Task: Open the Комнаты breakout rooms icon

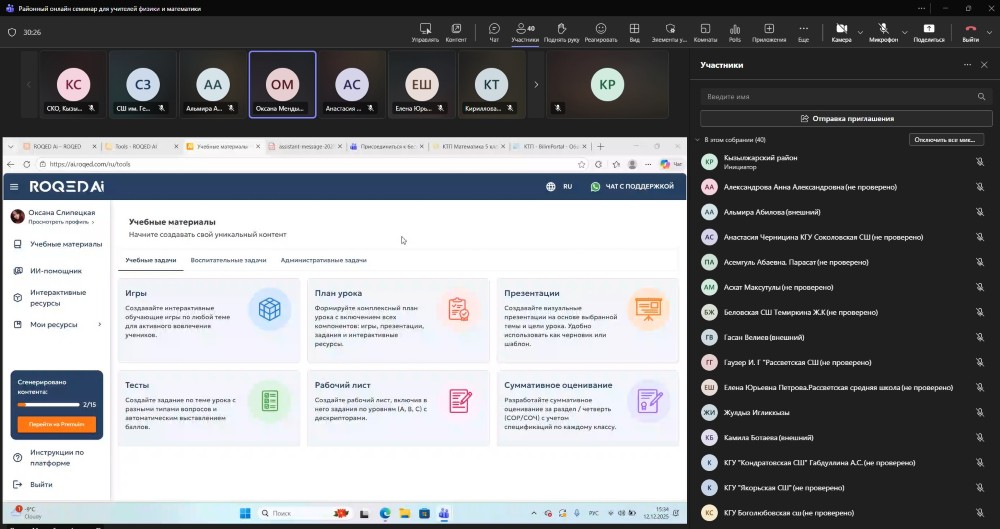Action: click(x=705, y=29)
